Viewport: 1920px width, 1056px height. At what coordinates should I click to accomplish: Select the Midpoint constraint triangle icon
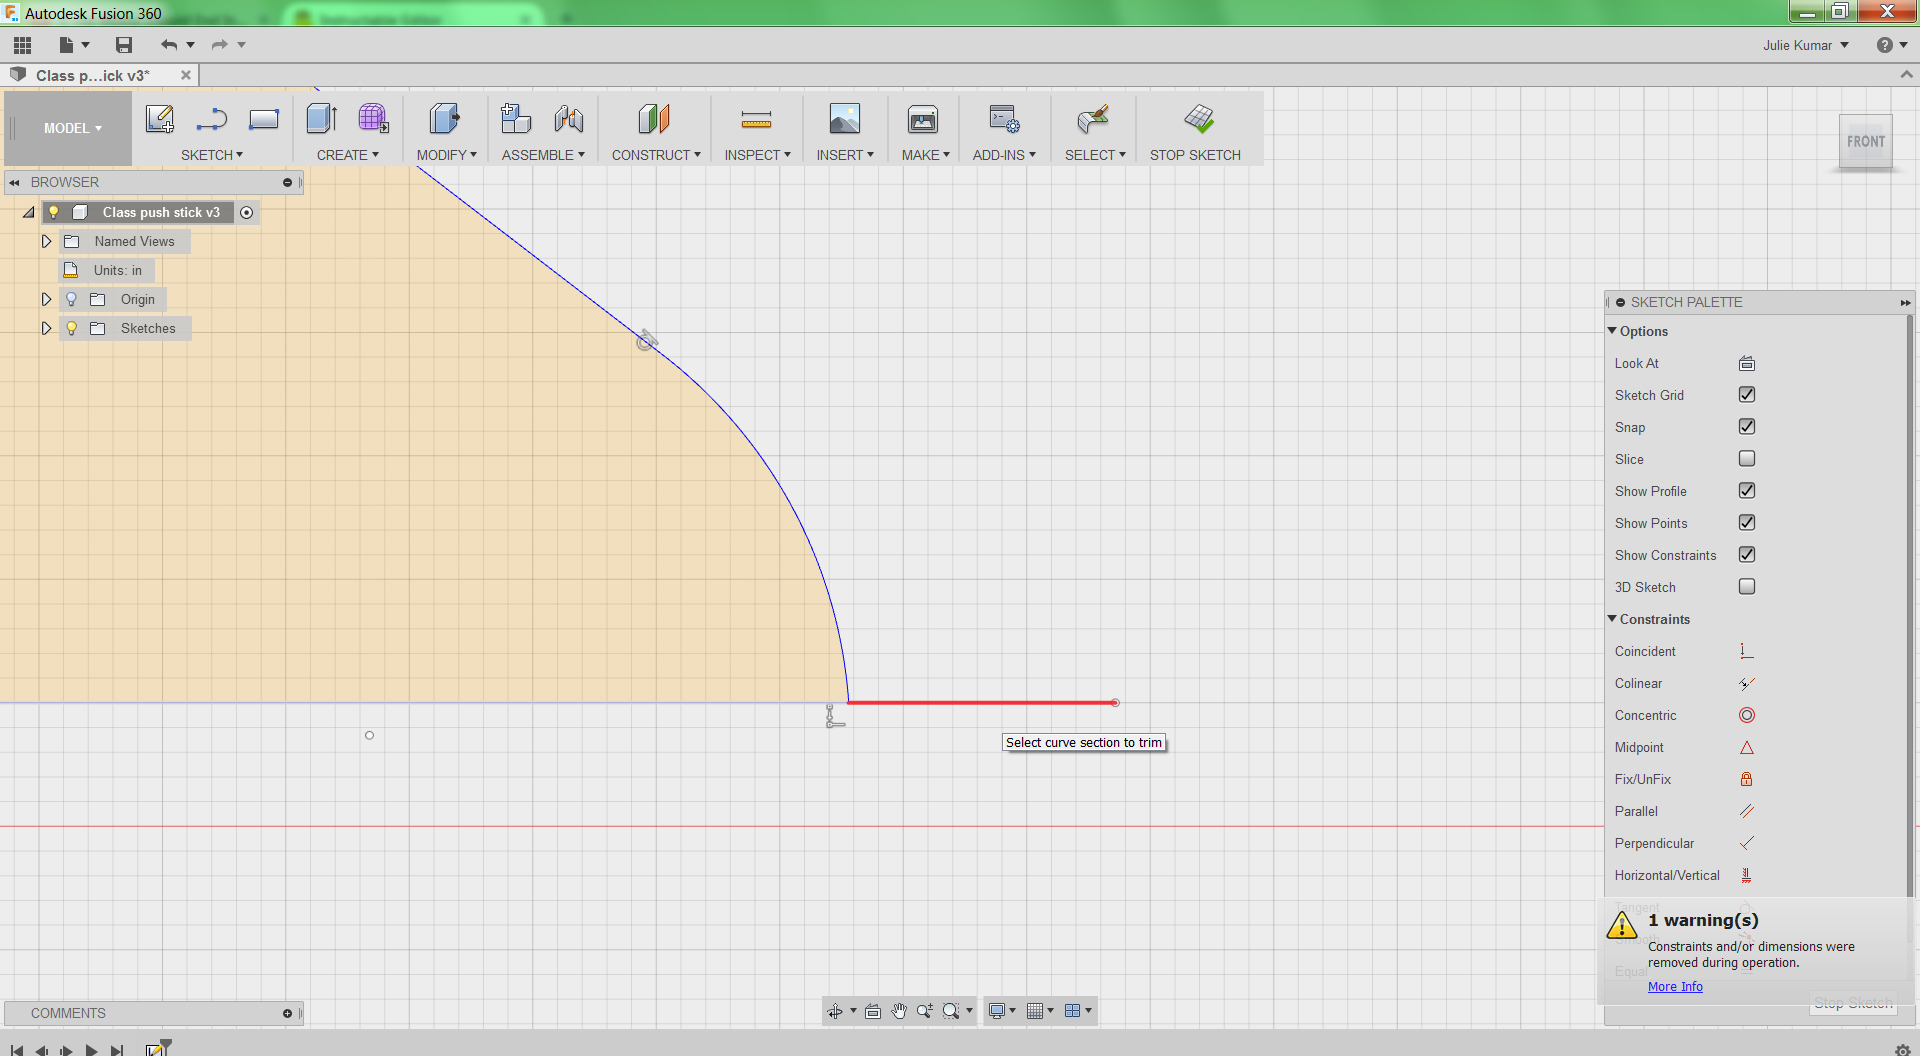pos(1747,747)
